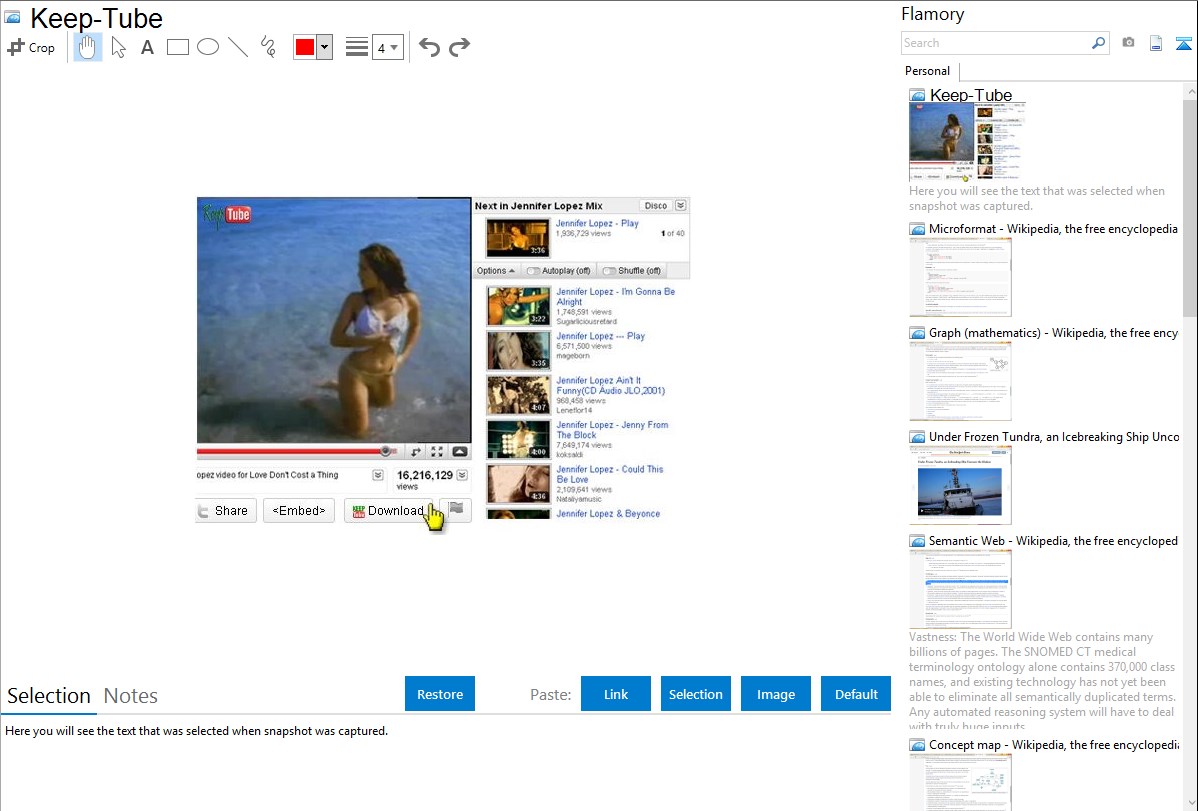Screen dimensions: 1198x811
Task: Open the line thickness dropdown
Action: click(387, 47)
